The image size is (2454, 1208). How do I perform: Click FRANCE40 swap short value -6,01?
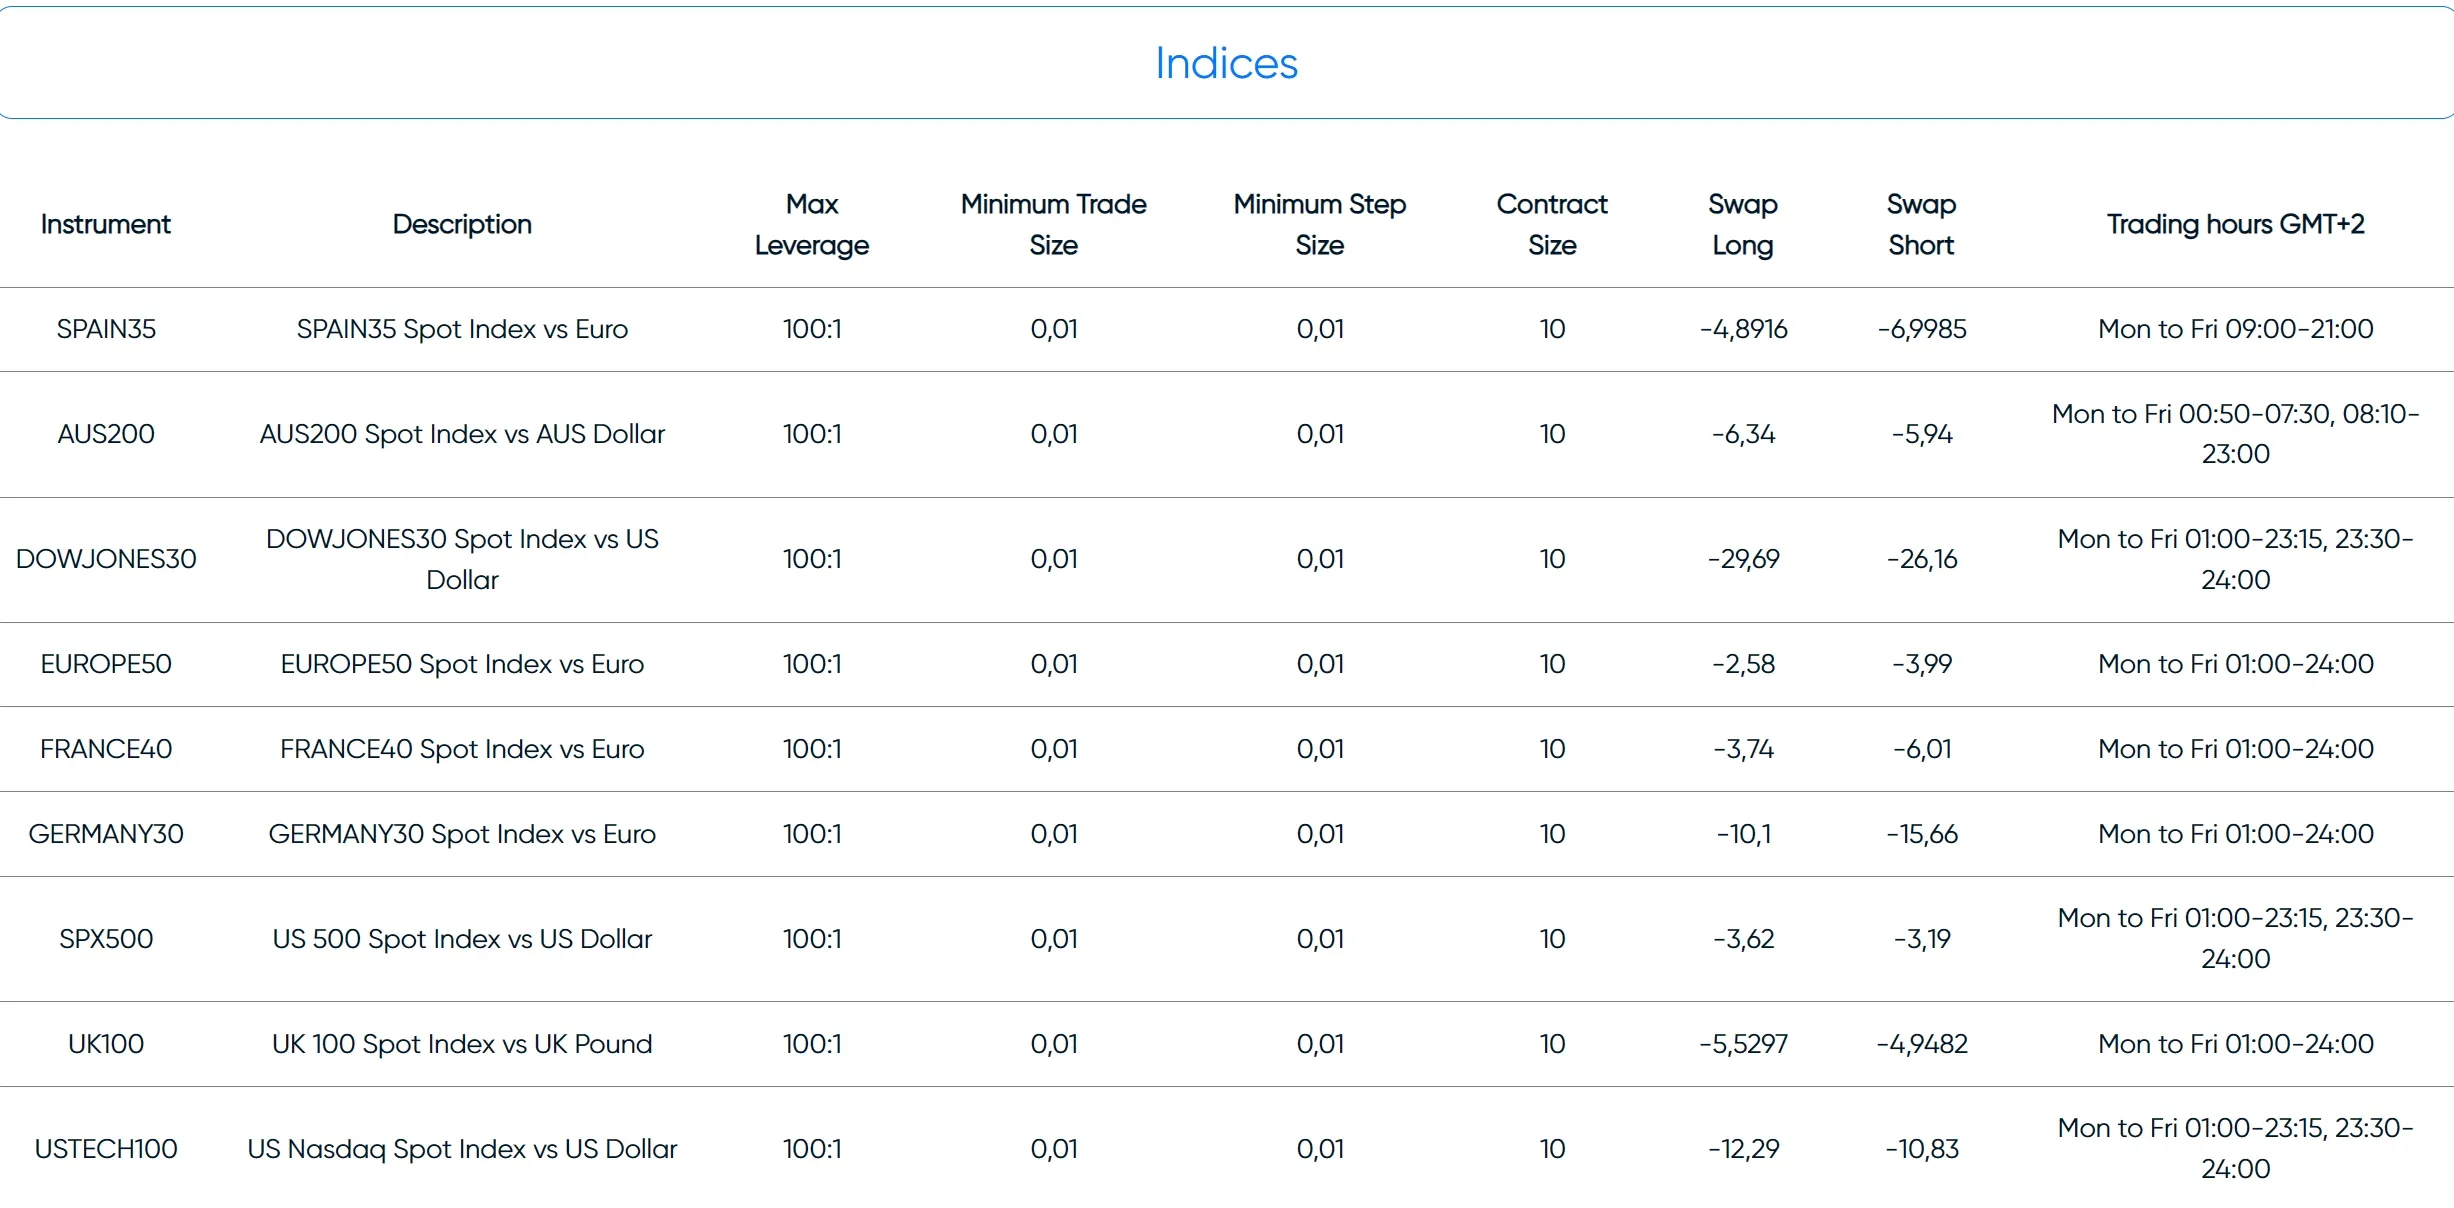(x=1921, y=749)
